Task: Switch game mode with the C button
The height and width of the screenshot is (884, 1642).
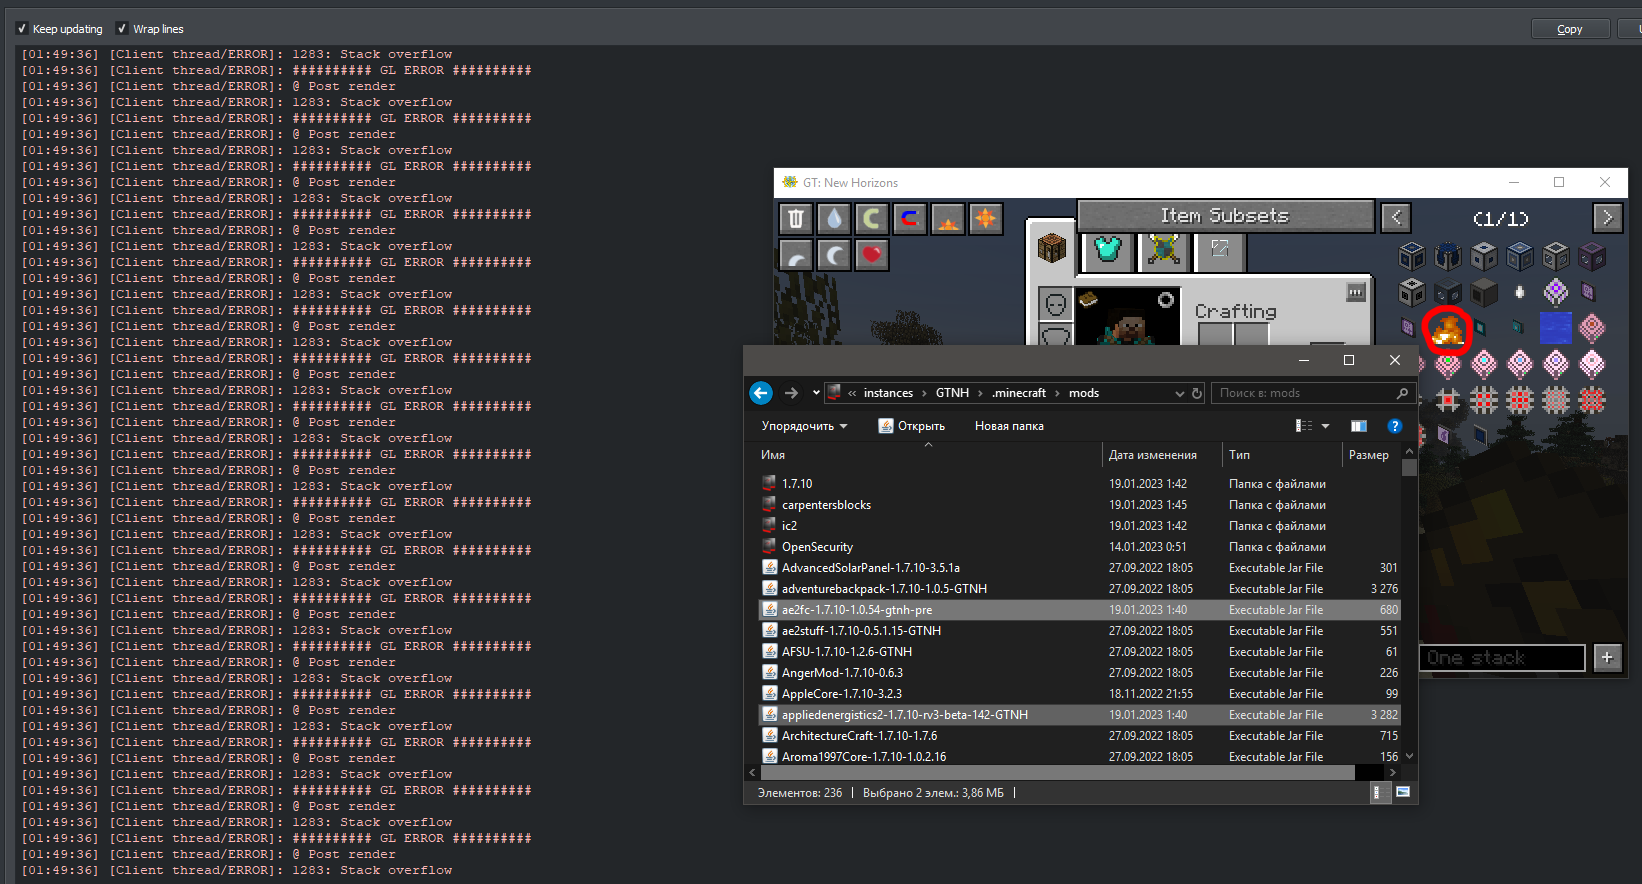Action: click(872, 218)
